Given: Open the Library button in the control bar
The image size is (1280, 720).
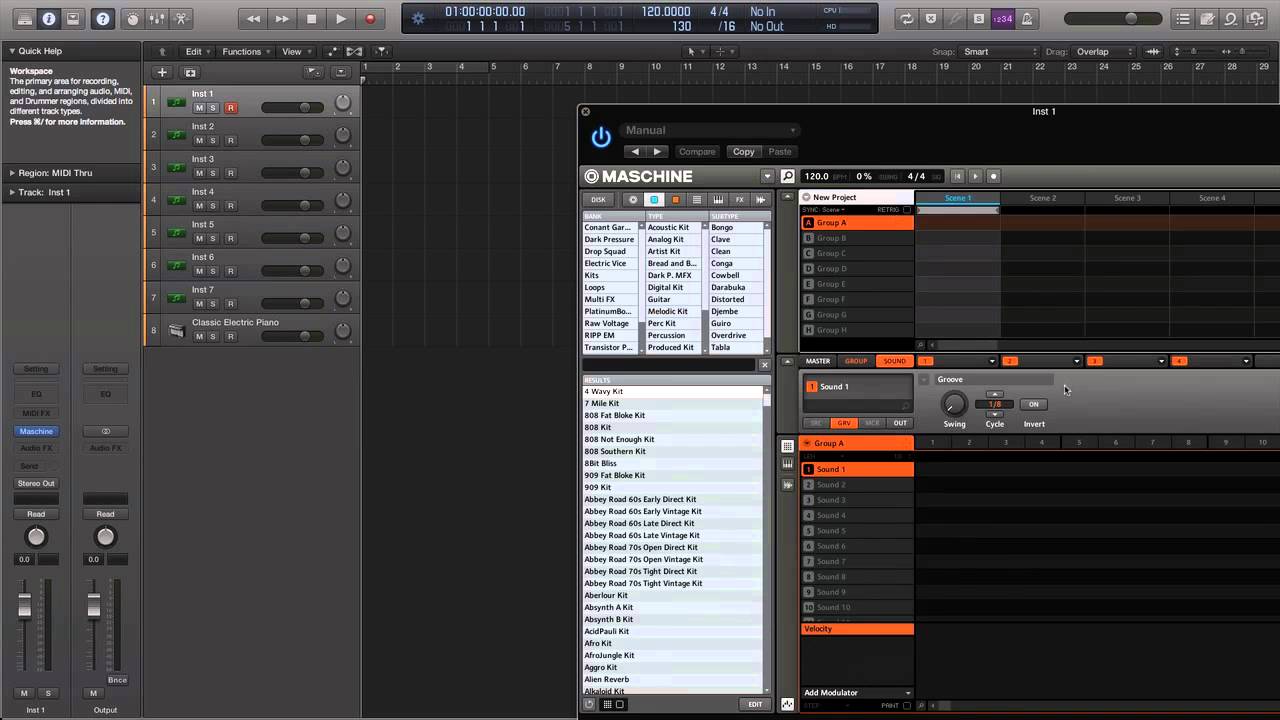Looking at the screenshot, I should (x=24, y=18).
